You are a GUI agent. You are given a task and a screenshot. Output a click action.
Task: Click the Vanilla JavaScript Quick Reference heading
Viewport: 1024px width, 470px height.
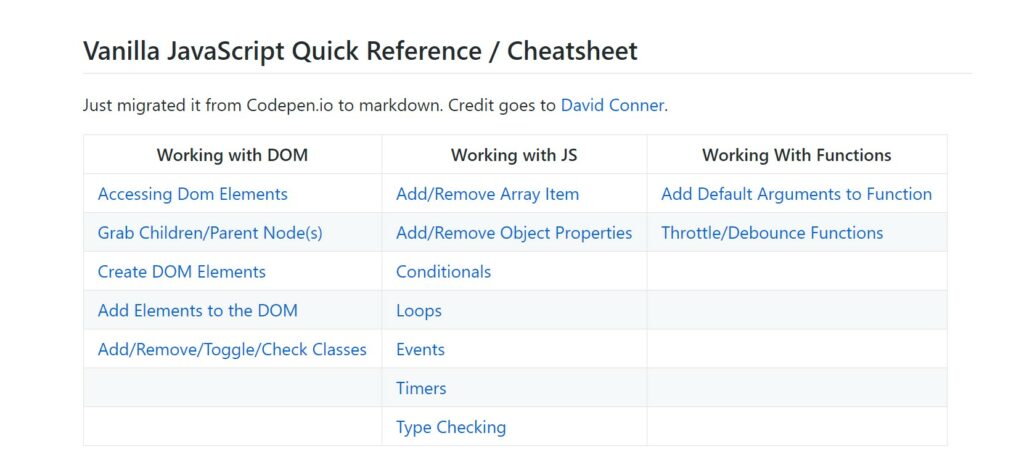pyautogui.click(x=360, y=50)
